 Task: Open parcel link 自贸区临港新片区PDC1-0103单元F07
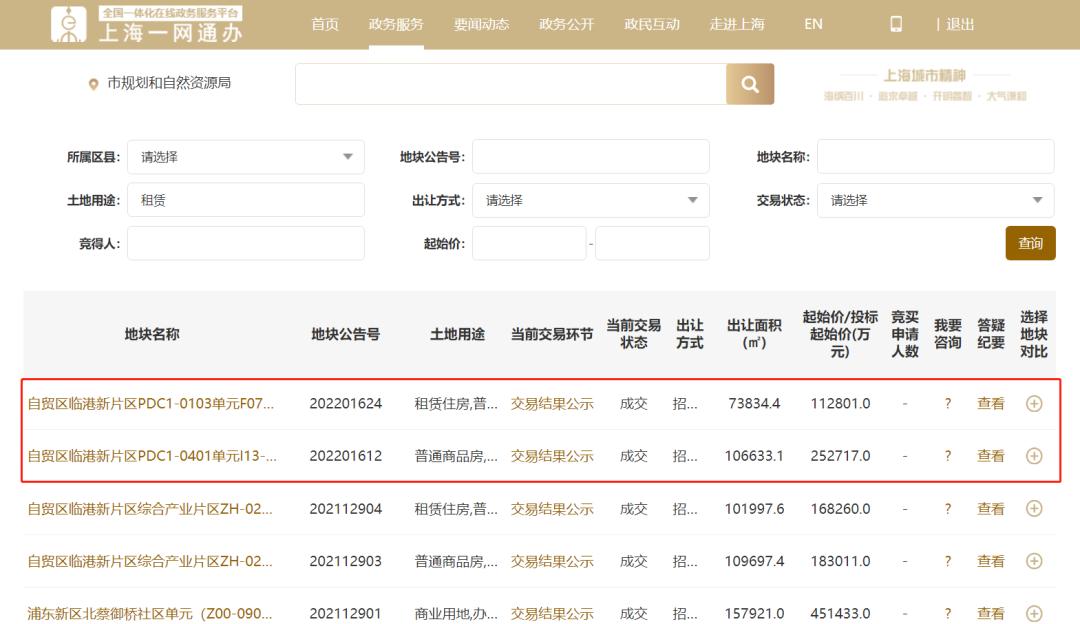pos(150,404)
